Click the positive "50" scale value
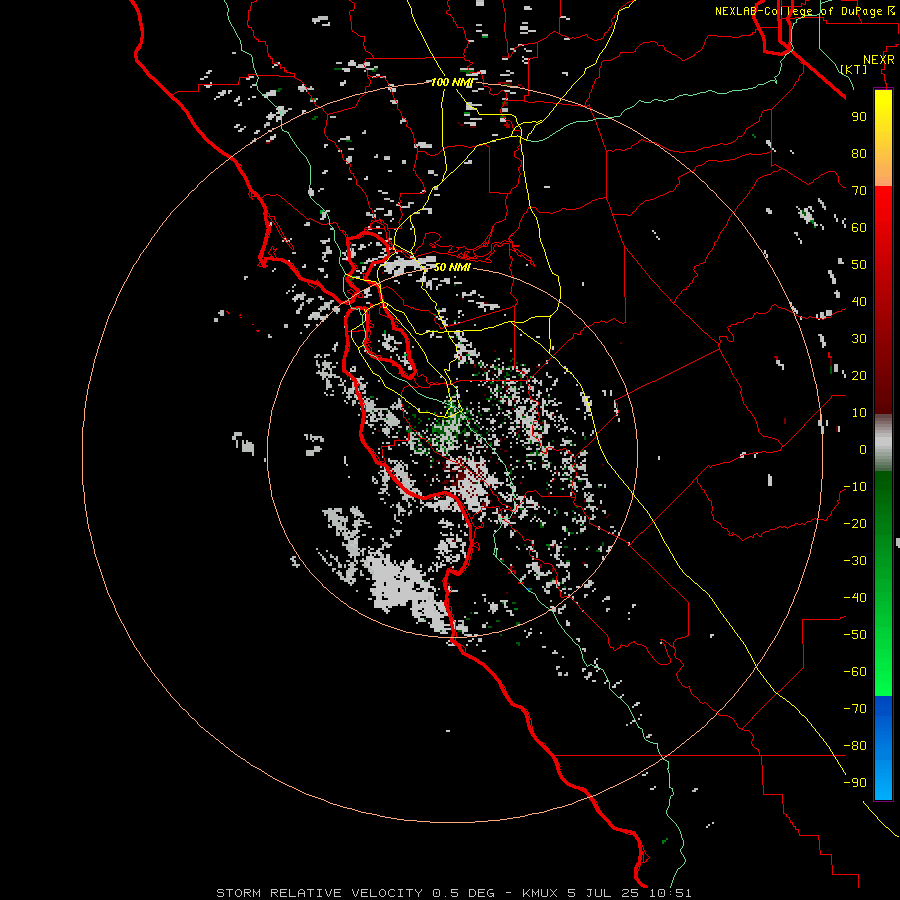Viewport: 900px width, 900px height. tap(859, 265)
